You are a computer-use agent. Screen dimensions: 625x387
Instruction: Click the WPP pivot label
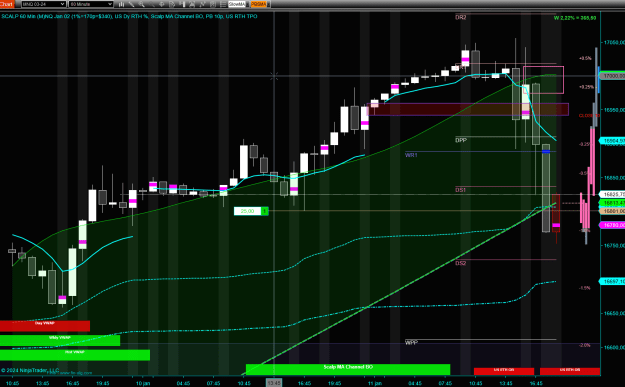(x=411, y=342)
